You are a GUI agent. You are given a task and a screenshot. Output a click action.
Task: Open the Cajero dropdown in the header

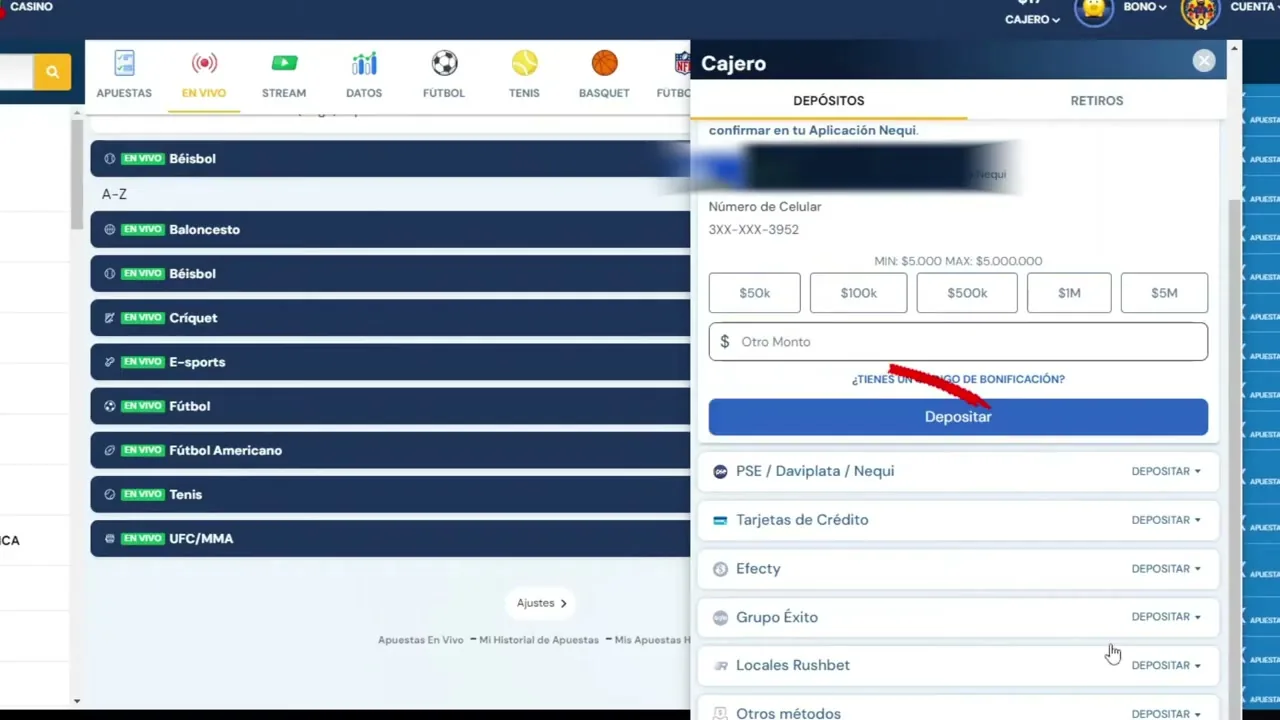[1032, 19]
